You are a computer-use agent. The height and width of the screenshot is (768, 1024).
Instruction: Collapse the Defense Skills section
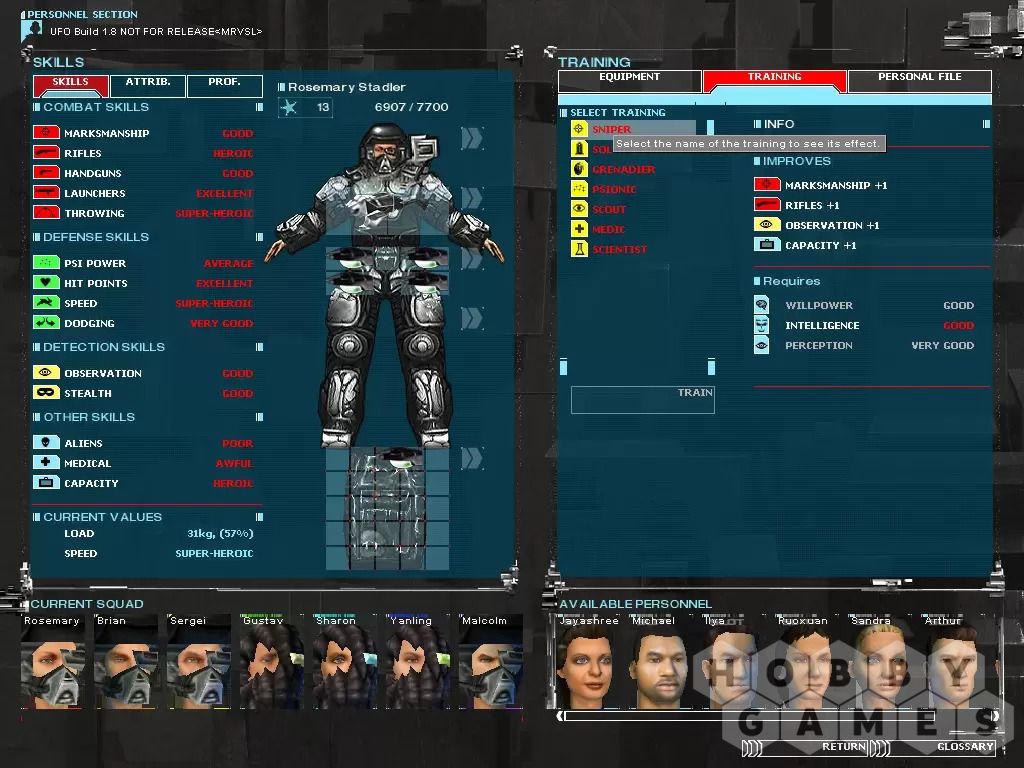[x=259, y=237]
